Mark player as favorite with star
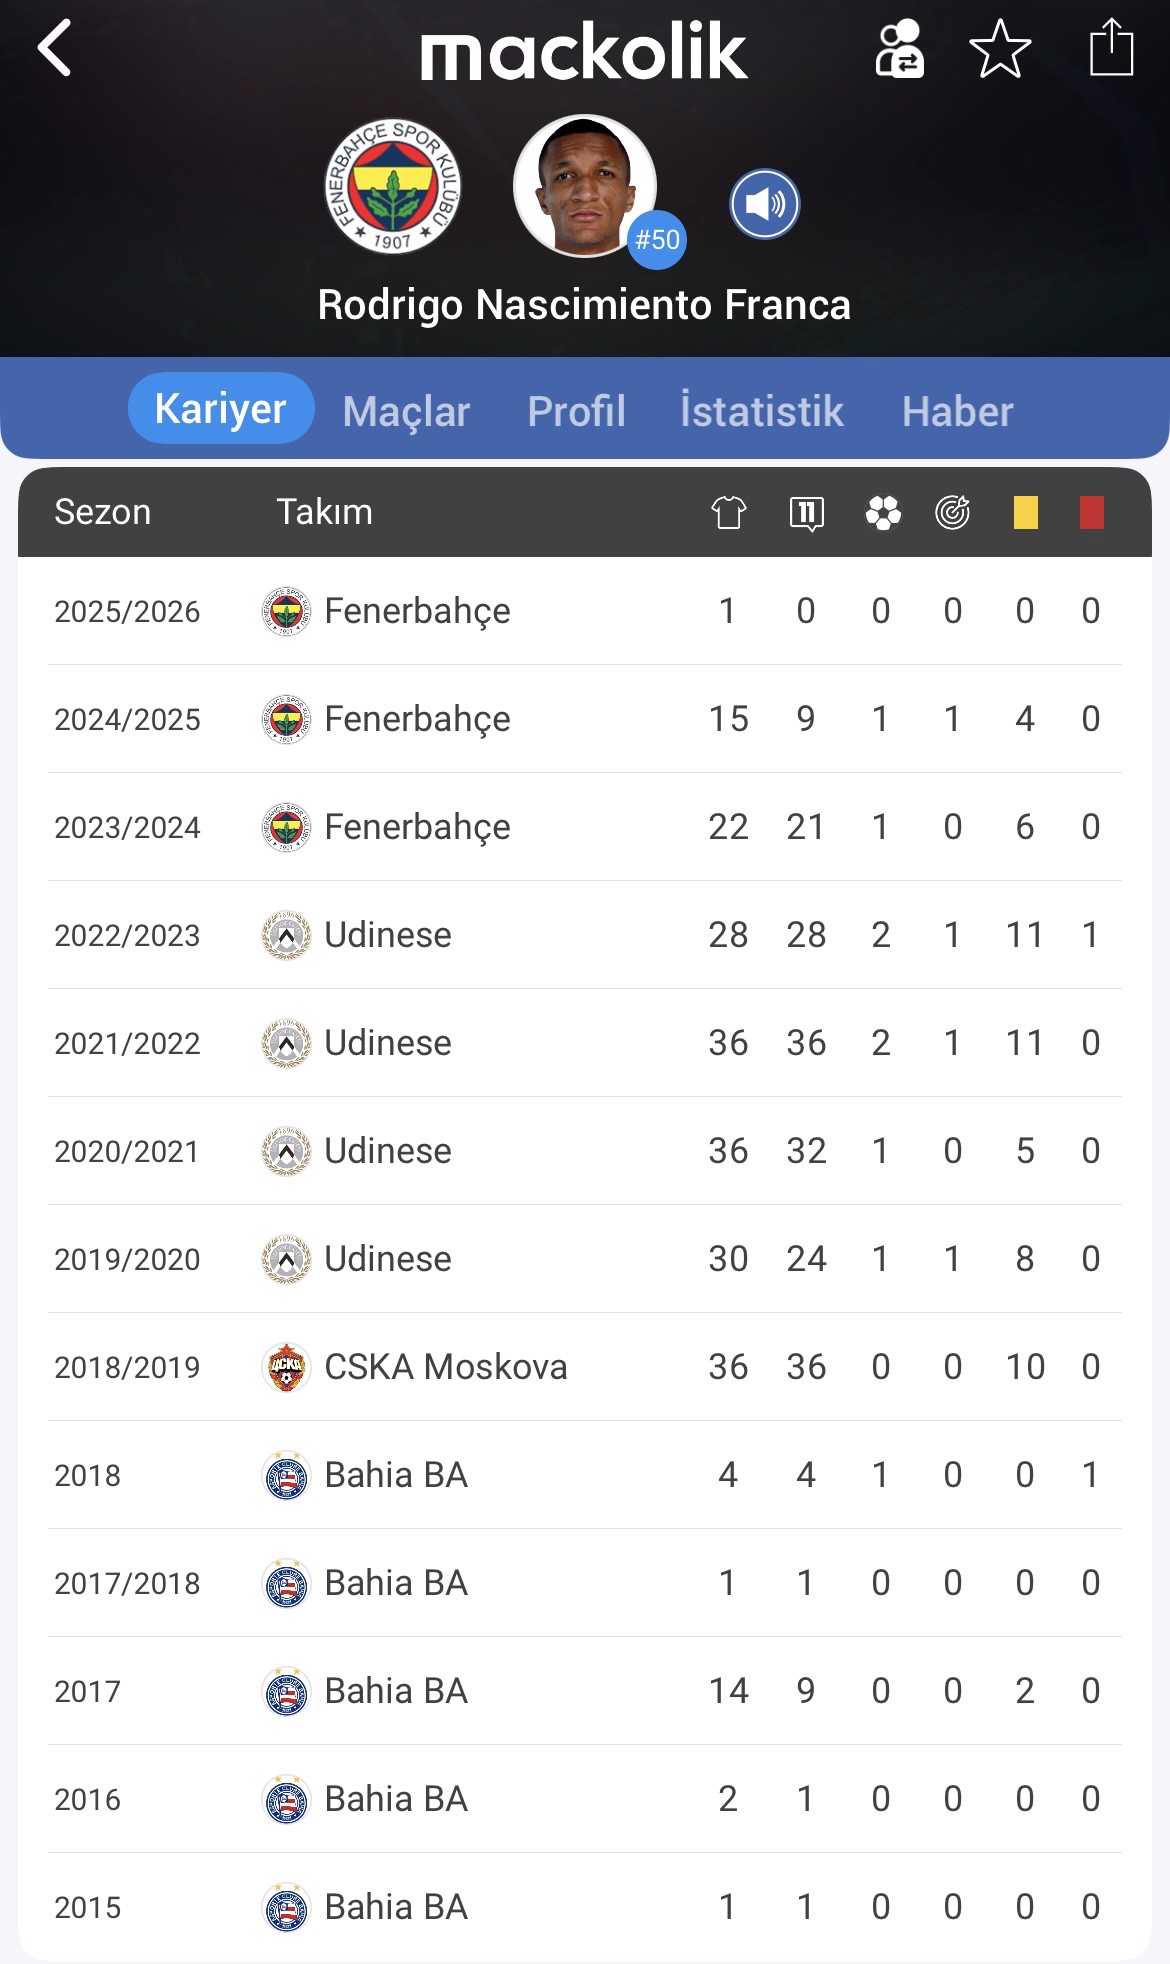The width and height of the screenshot is (1170, 1964). tap(1000, 49)
